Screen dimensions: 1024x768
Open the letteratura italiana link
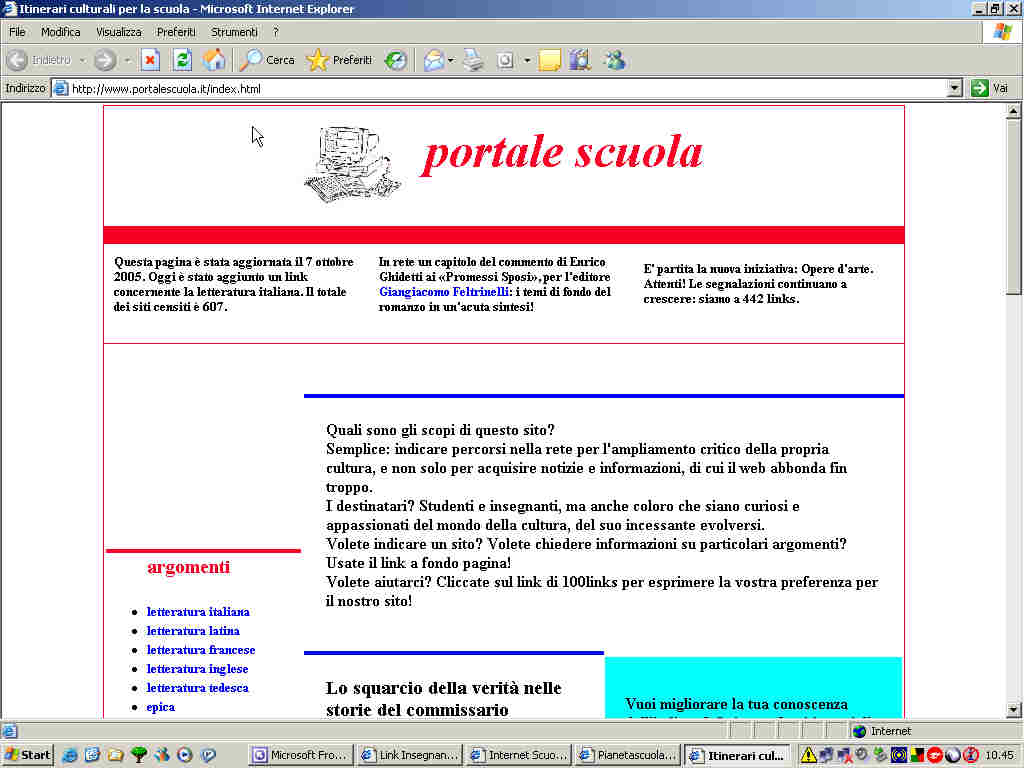tap(198, 612)
